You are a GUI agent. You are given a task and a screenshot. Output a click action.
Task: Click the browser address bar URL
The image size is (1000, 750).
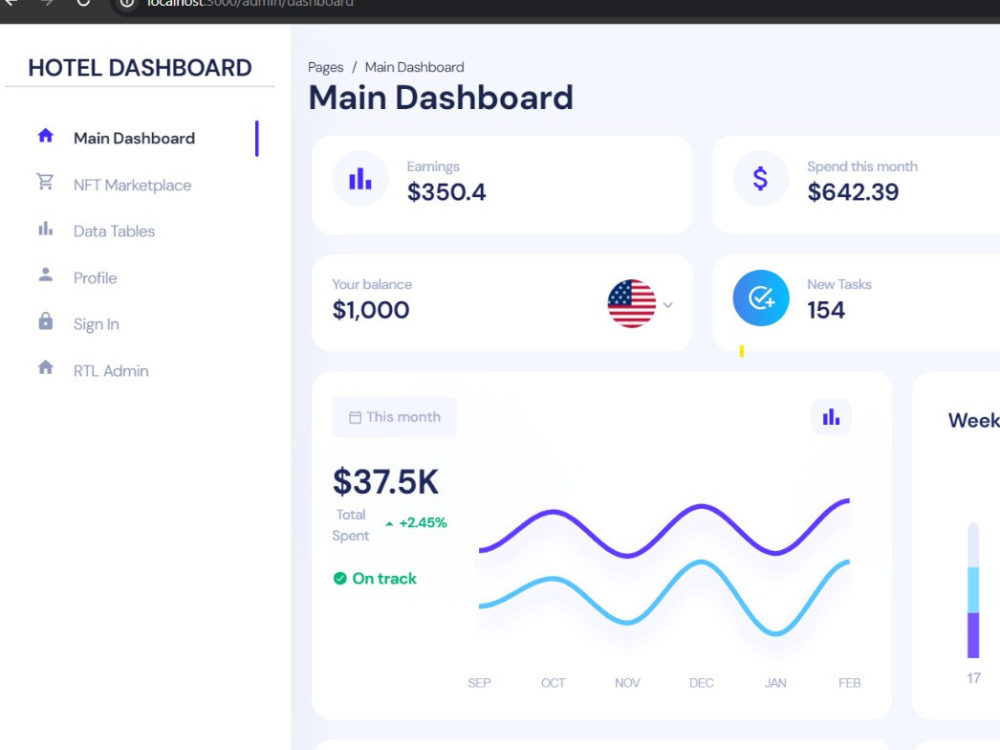point(250,3)
